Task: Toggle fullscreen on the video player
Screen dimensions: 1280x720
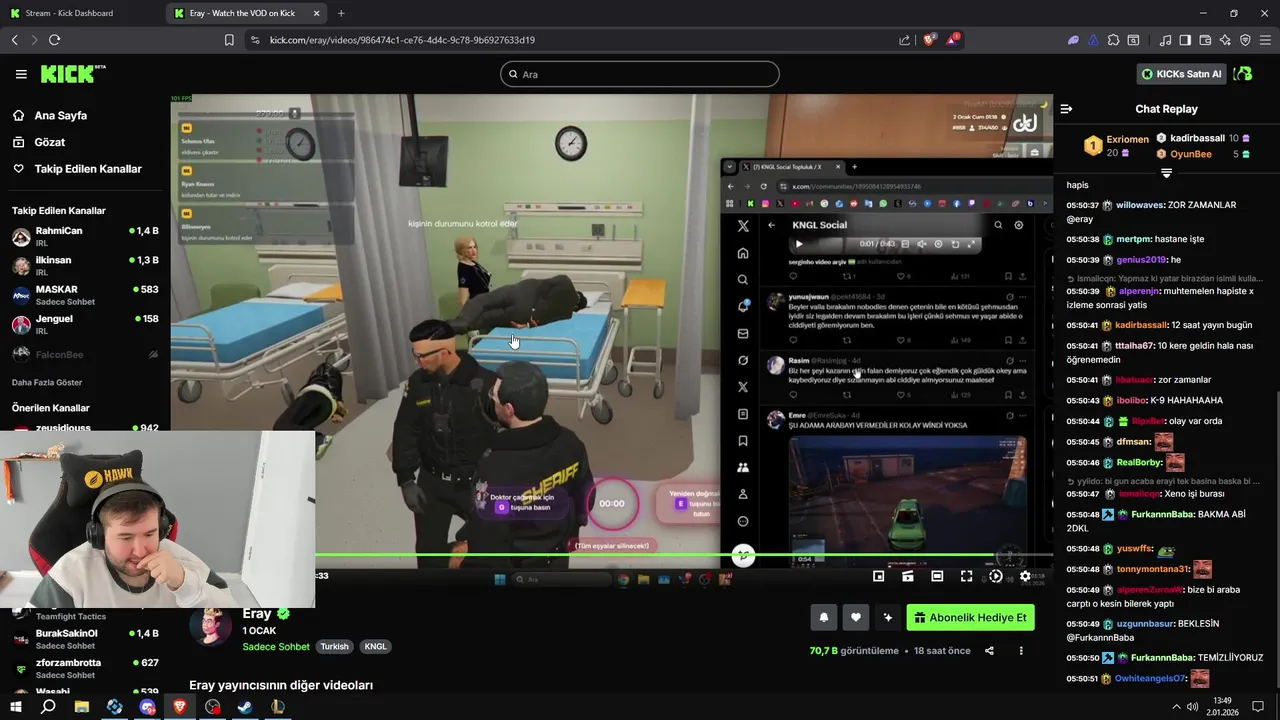Action: [x=966, y=576]
